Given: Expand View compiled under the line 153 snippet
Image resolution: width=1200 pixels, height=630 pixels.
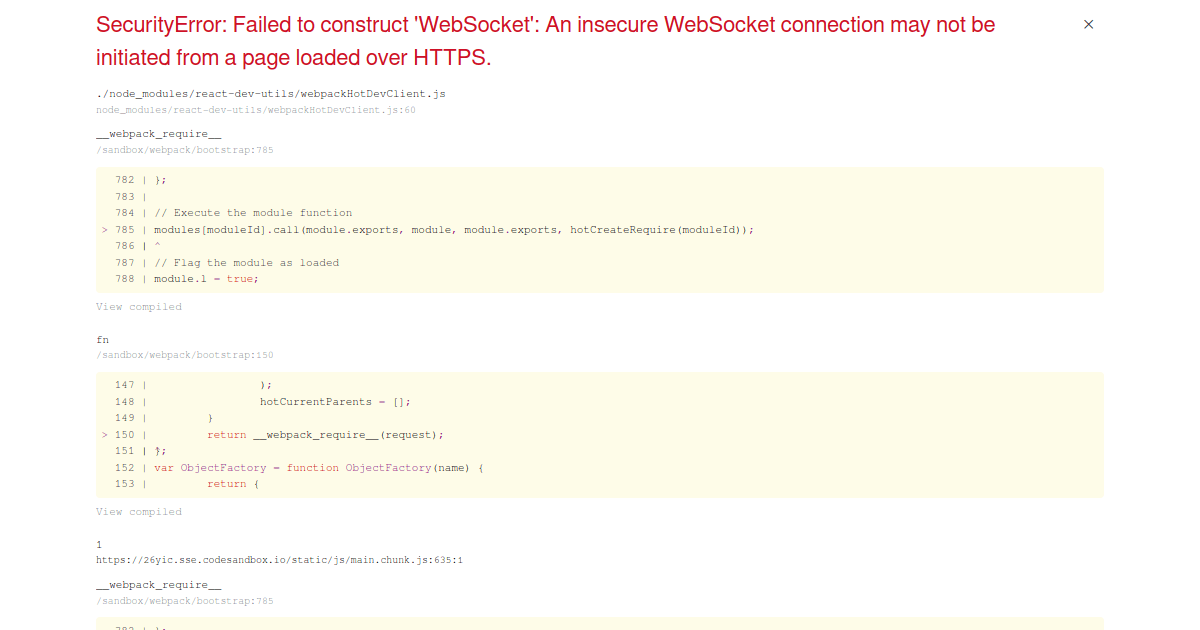Looking at the screenshot, I should 139,512.
